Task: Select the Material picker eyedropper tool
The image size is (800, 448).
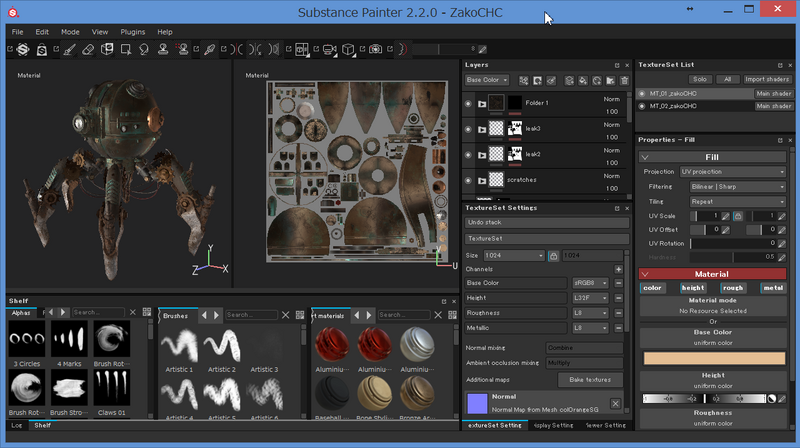Action: (209, 49)
